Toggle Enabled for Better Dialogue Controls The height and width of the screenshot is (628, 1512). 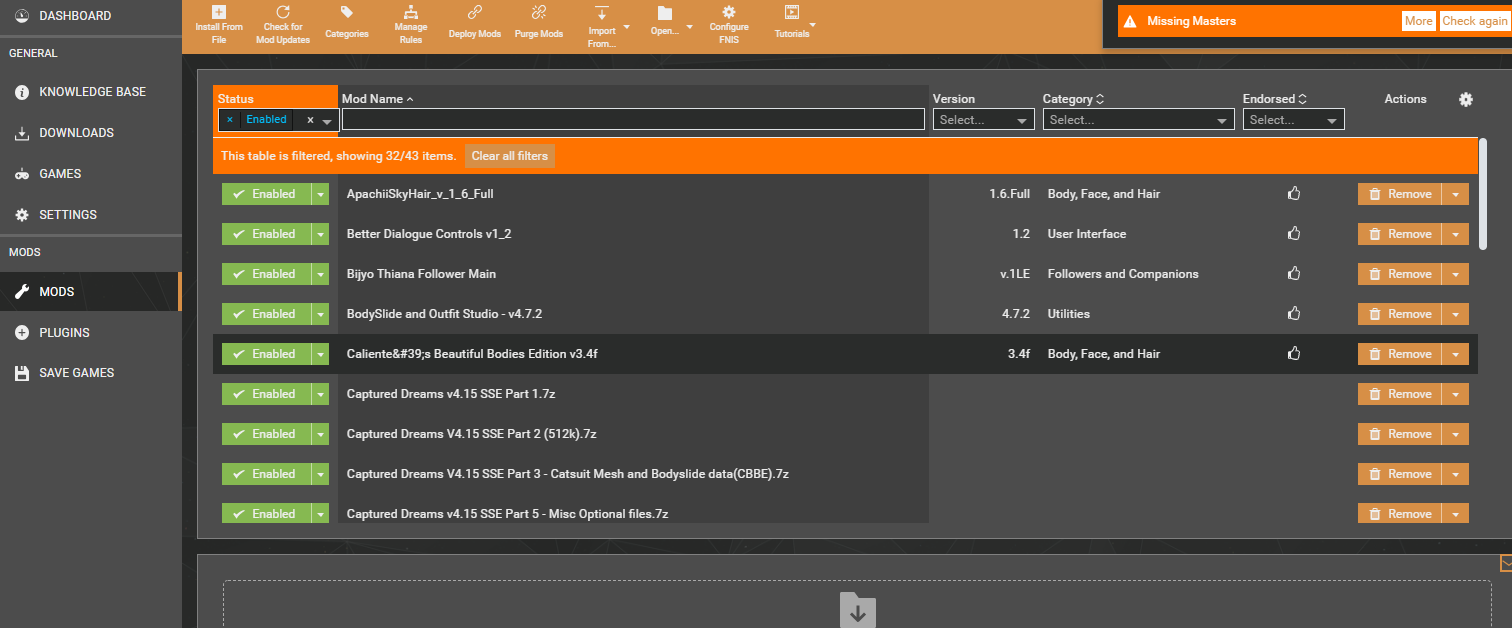click(266, 234)
